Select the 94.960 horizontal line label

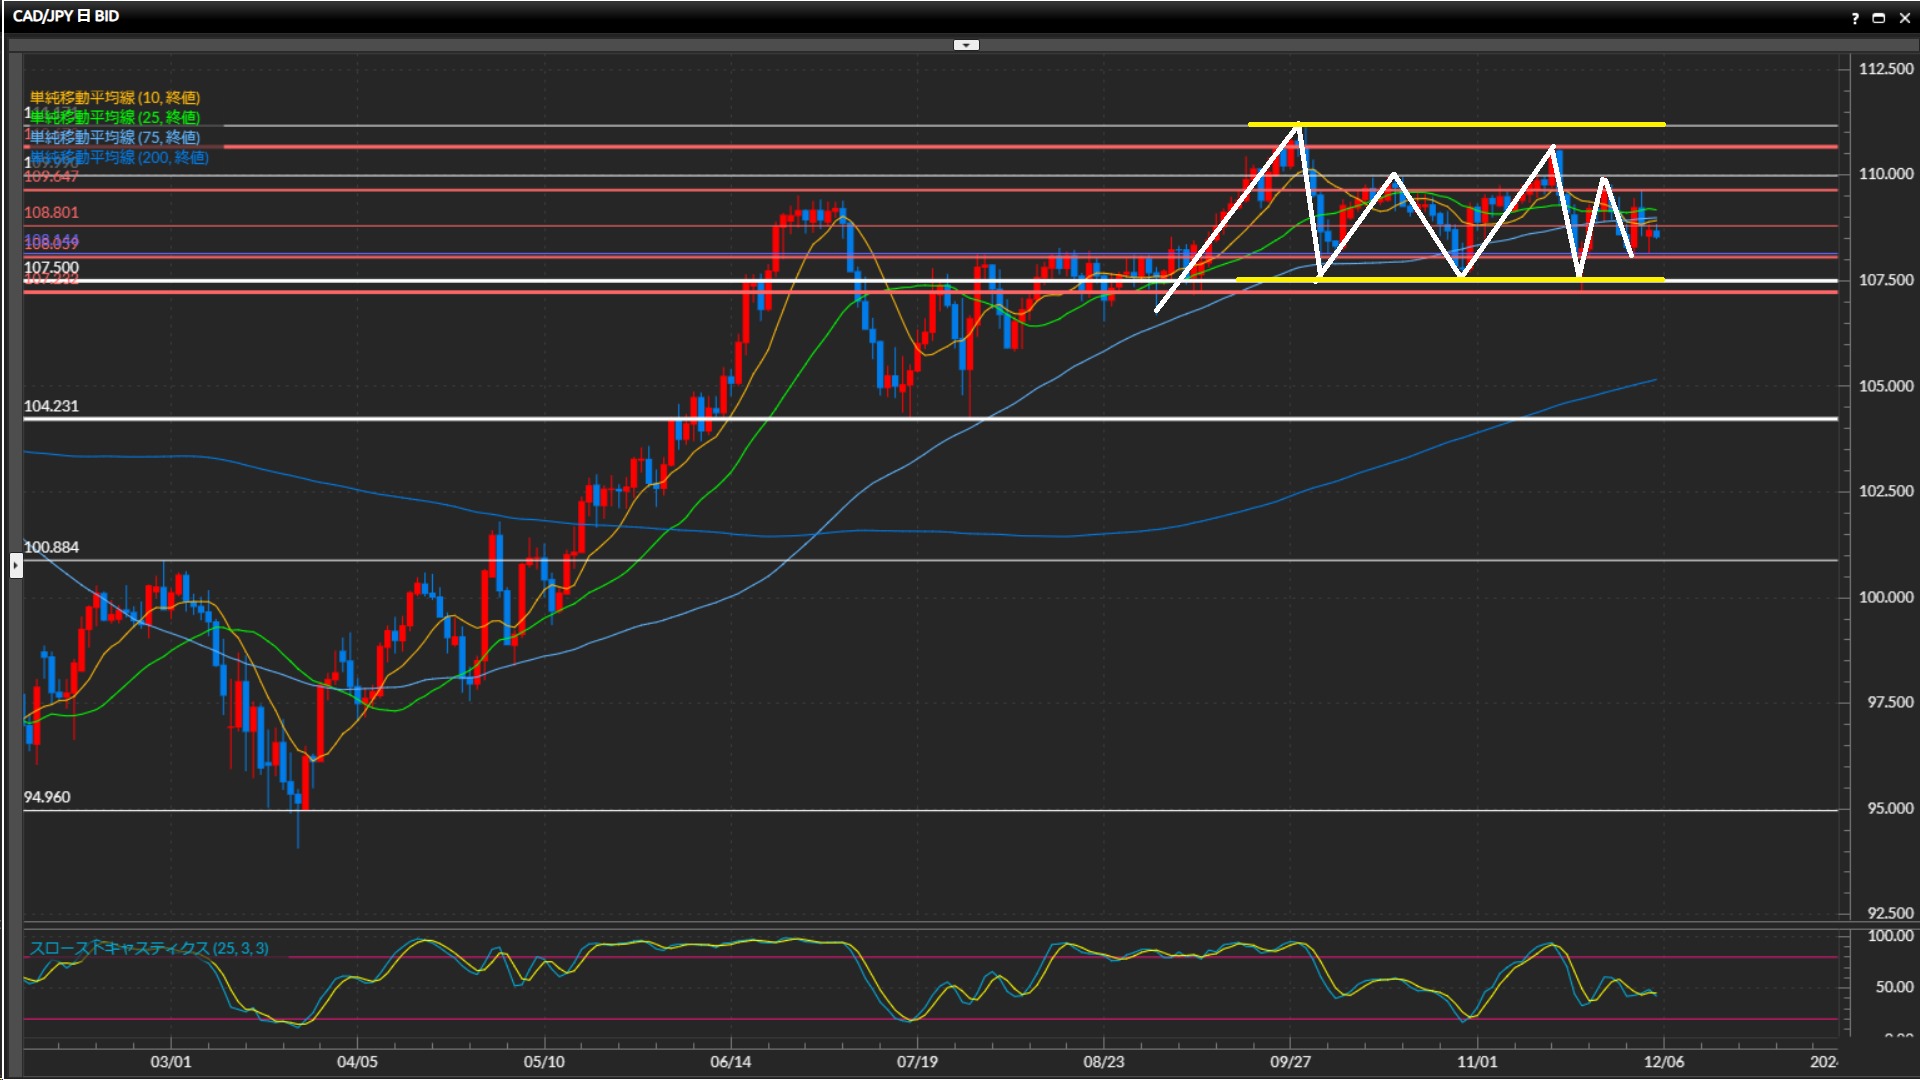[x=47, y=797]
